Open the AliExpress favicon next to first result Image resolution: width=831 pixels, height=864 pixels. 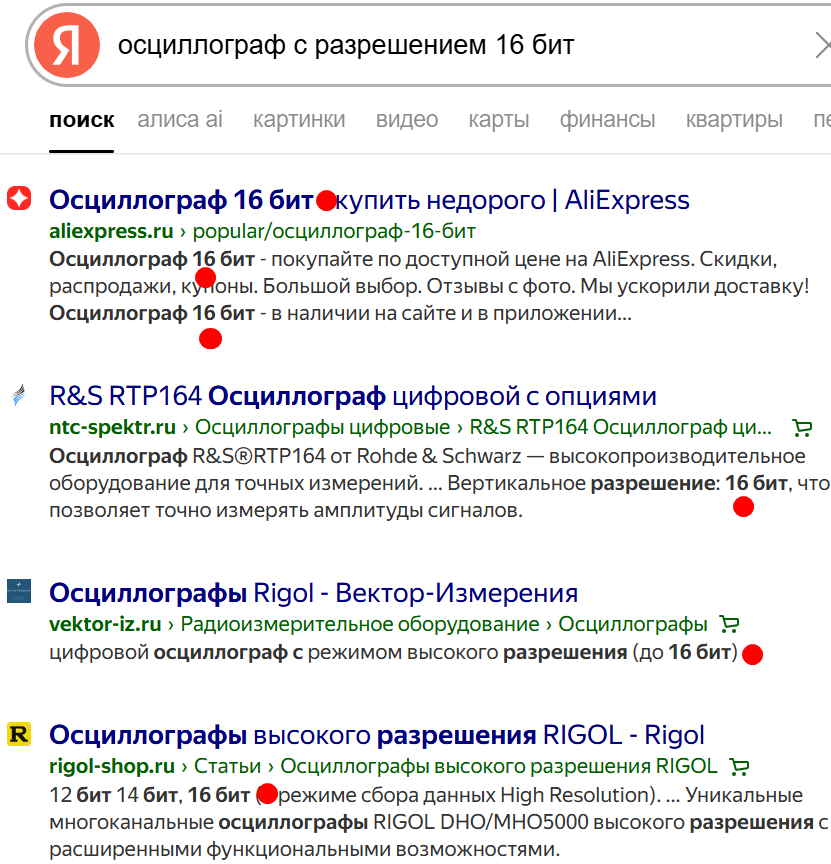pos(19,198)
